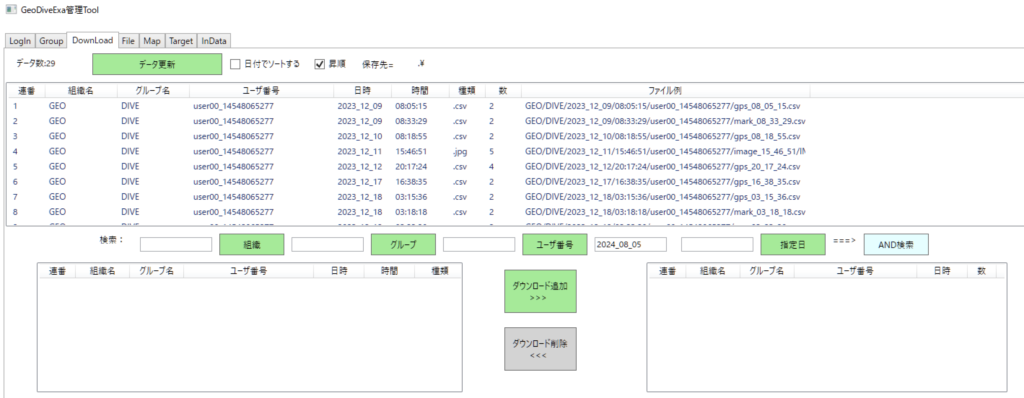Focus the empty input before 指定日 button
This screenshot has height=398, width=1024.
coord(717,244)
